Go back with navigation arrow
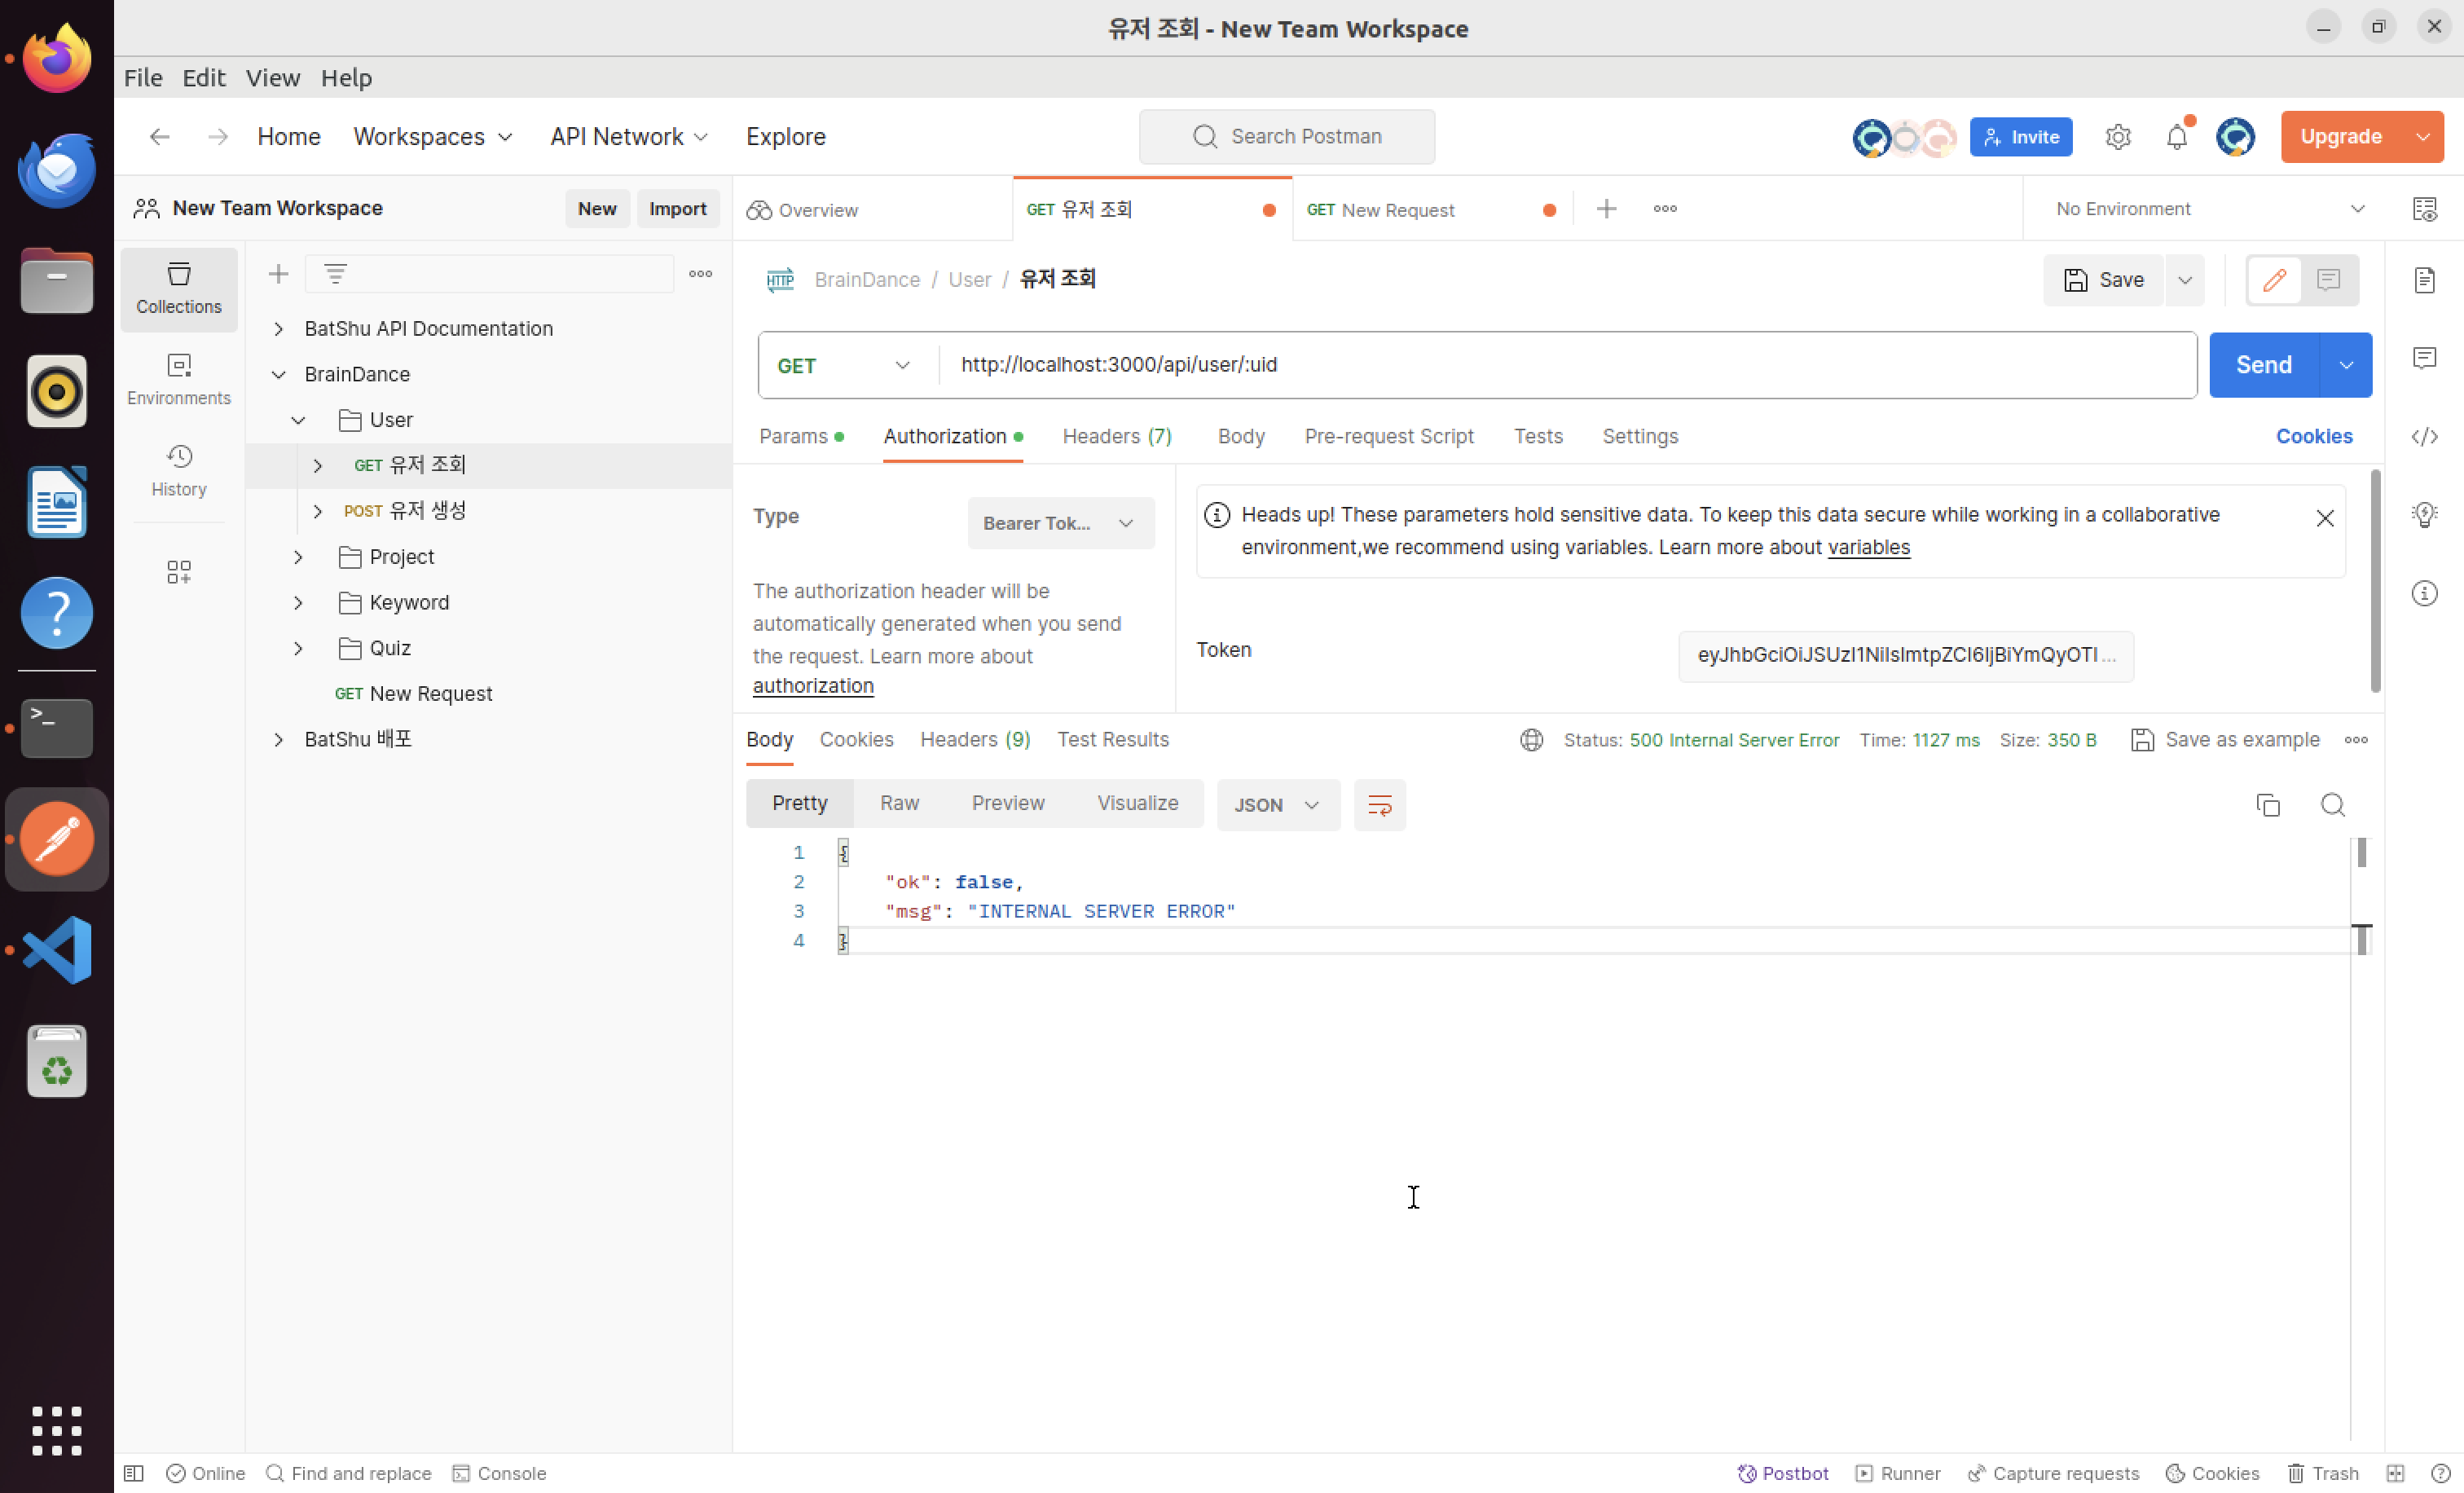The height and width of the screenshot is (1493, 2464). point(159,136)
